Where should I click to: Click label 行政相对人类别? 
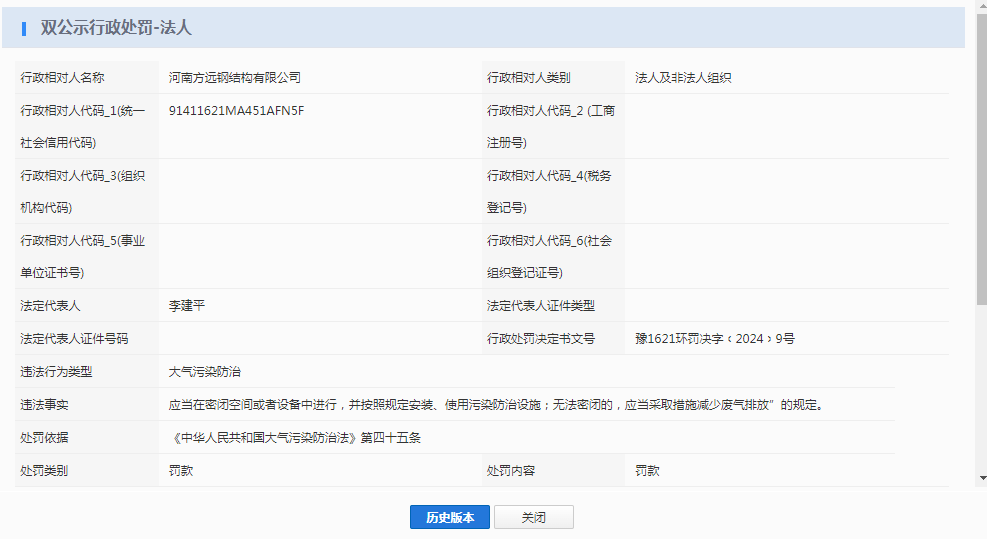[529, 77]
